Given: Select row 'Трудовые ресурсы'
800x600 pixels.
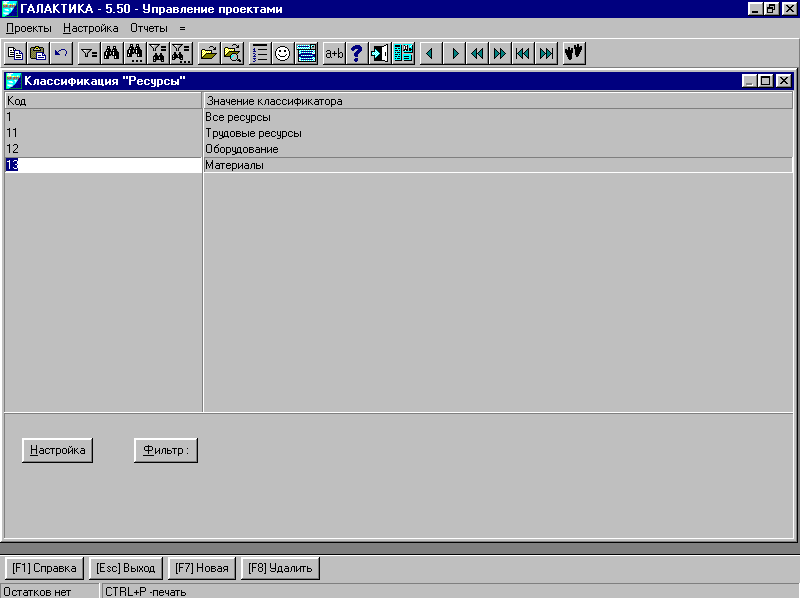Looking at the screenshot, I should [498, 133].
